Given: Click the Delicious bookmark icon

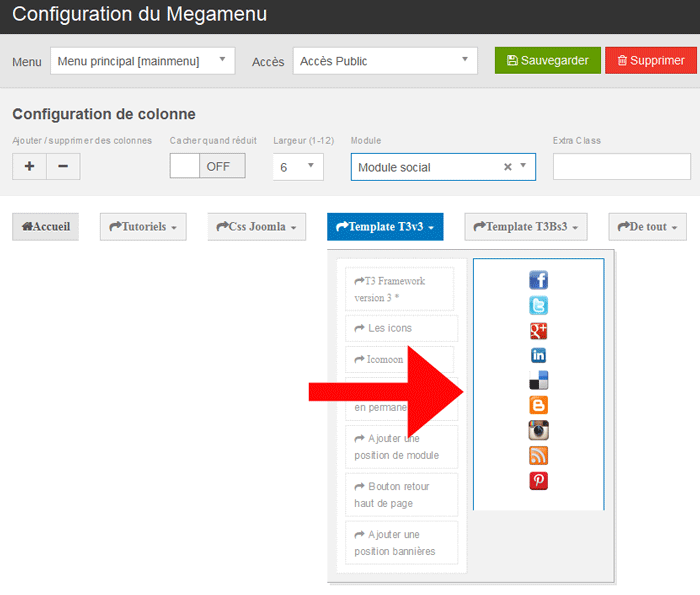Looking at the screenshot, I should coord(538,380).
